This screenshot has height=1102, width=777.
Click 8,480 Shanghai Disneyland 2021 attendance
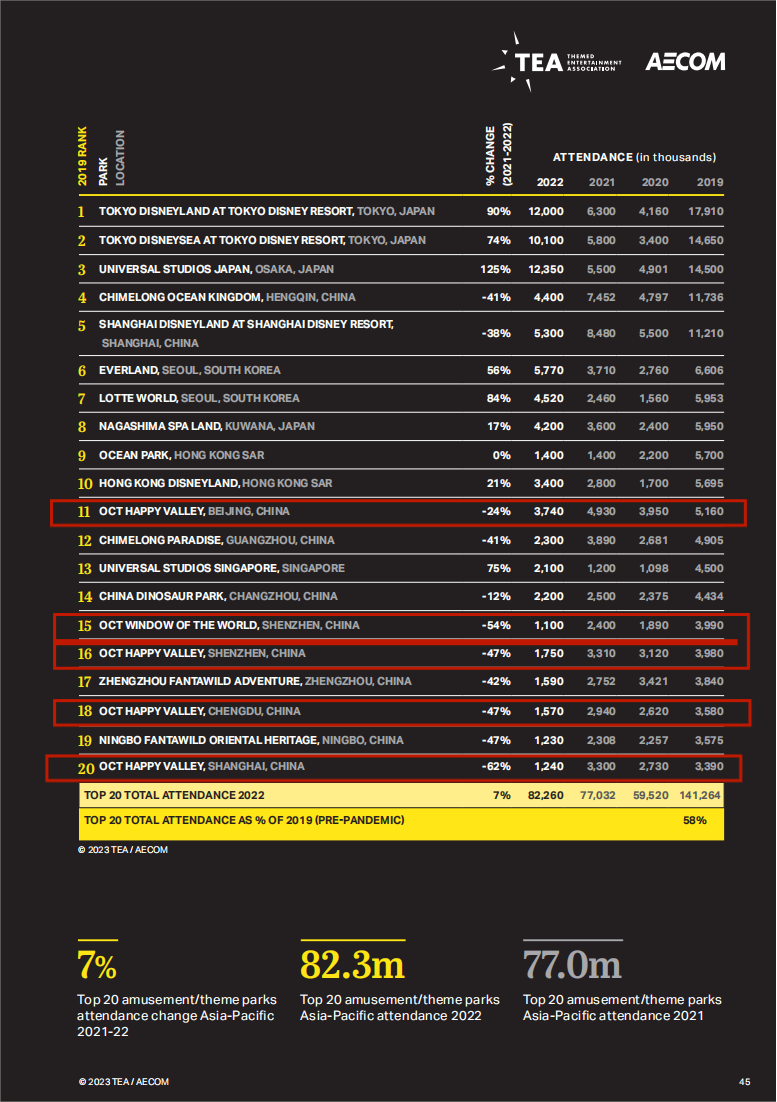point(601,333)
